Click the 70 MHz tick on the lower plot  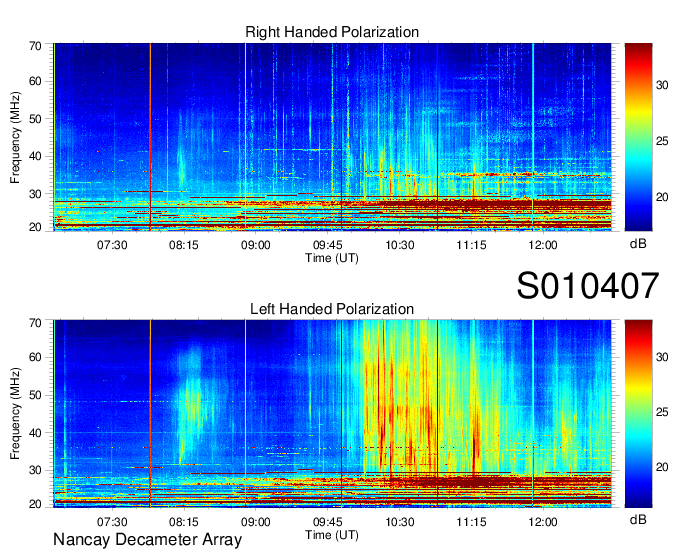pos(36,323)
